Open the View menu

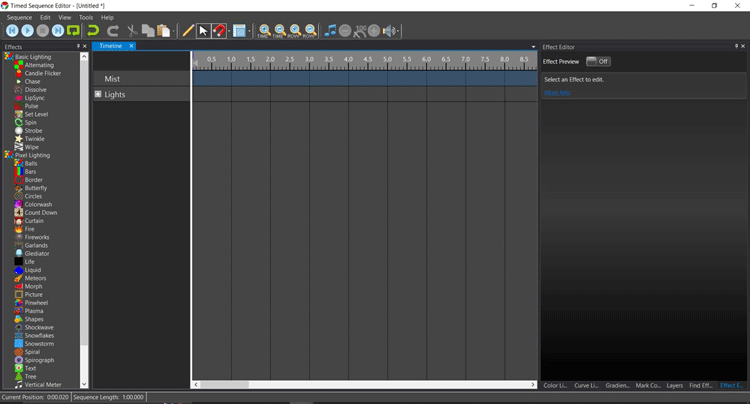click(x=65, y=17)
